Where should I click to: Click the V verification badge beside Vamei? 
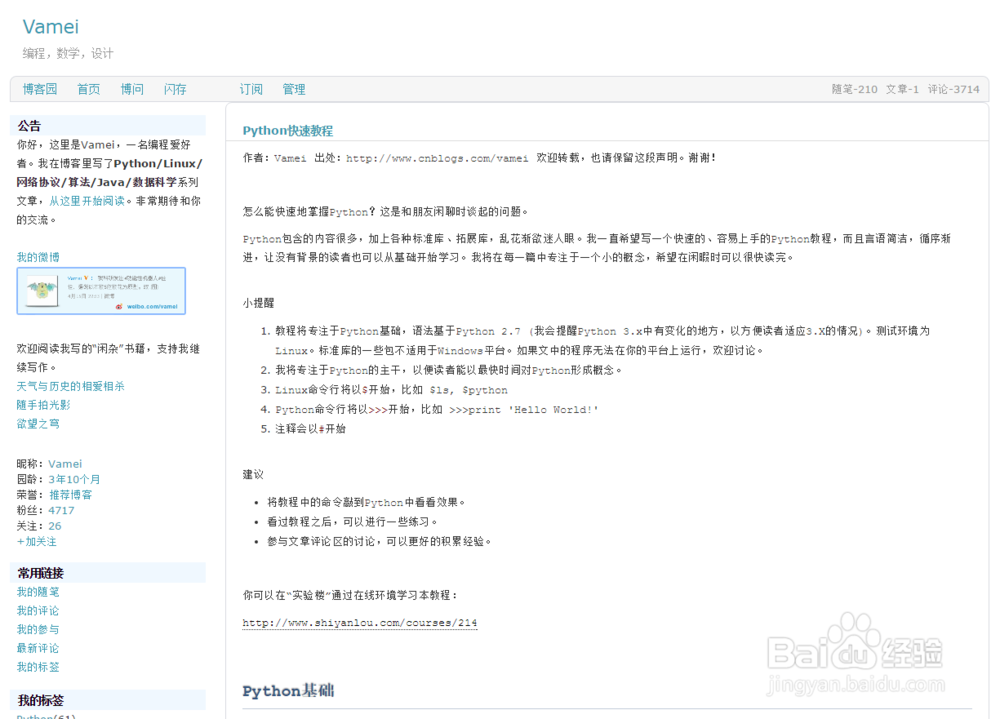point(85,278)
